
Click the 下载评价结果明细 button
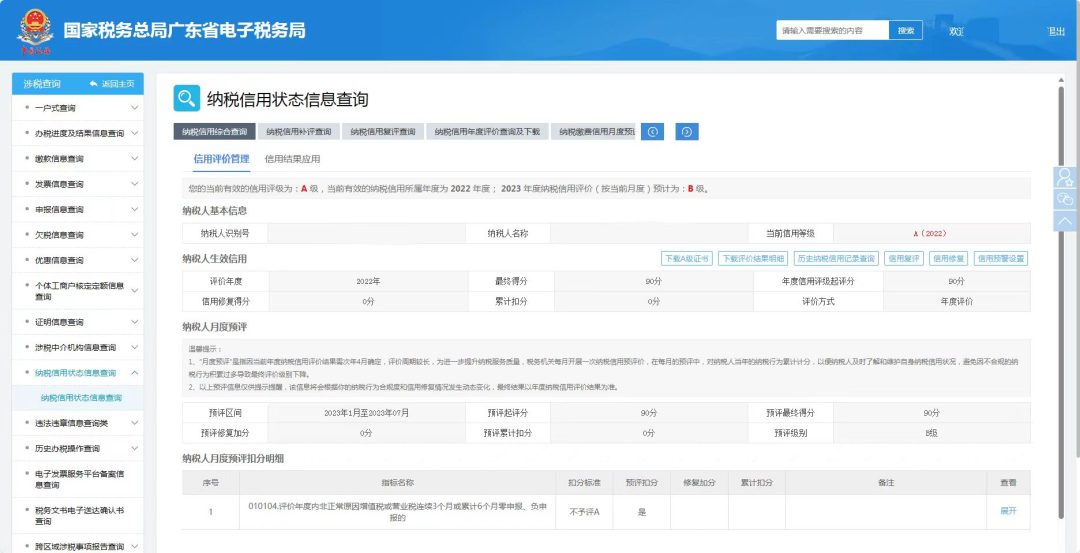pos(753,259)
